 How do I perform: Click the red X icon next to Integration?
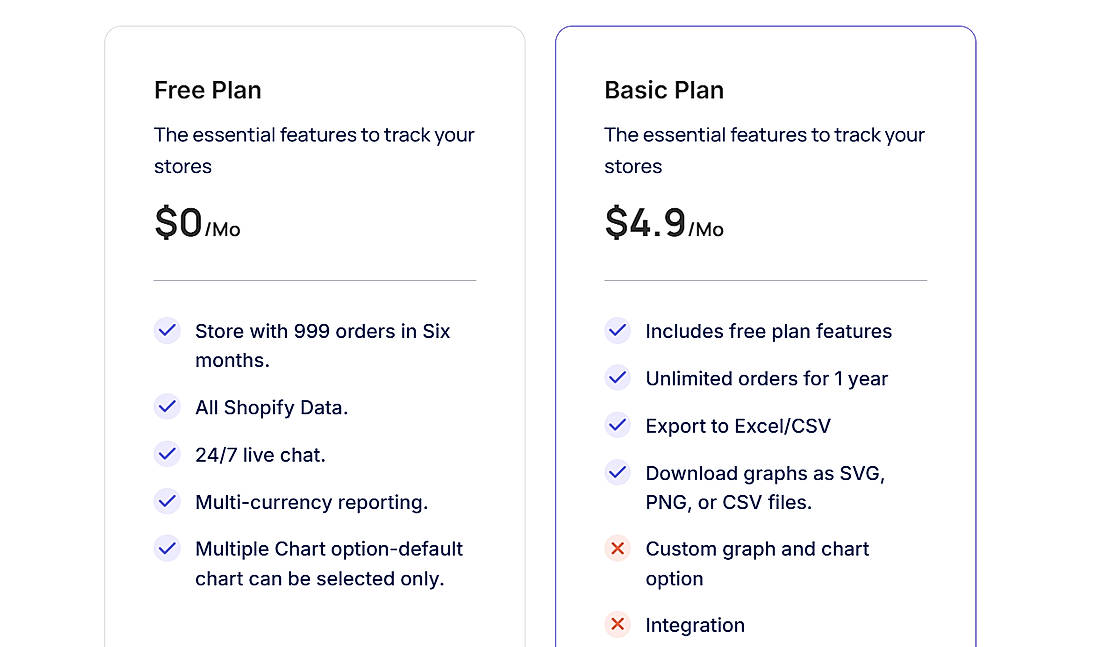tap(618, 625)
